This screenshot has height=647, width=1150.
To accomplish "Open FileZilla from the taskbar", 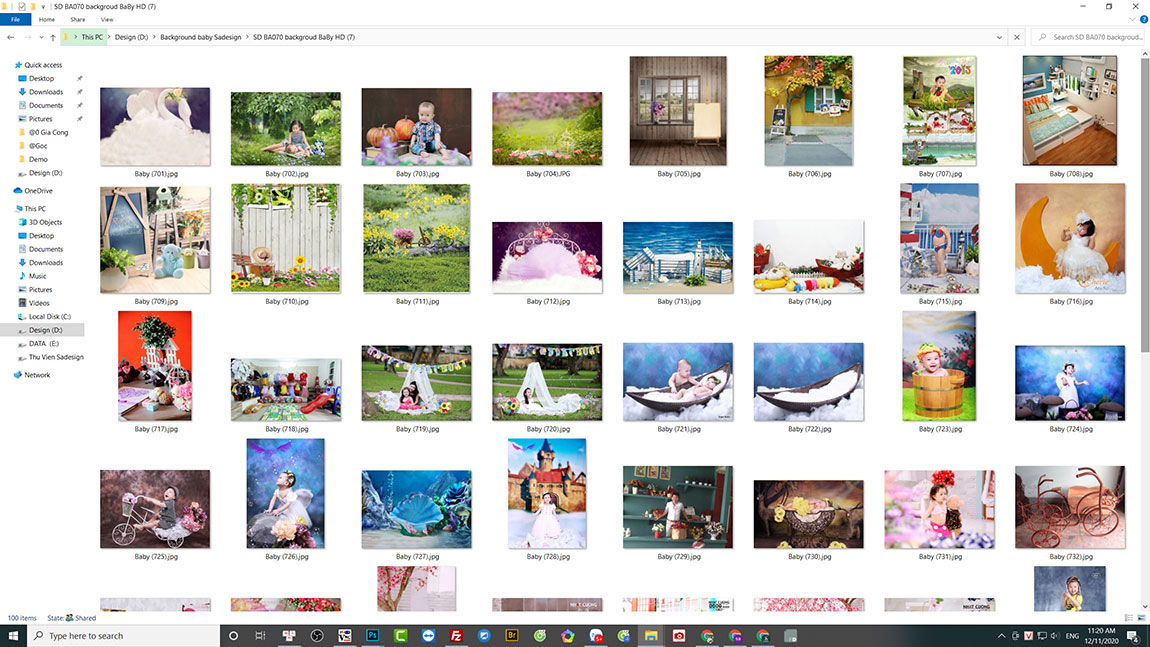I will pos(456,636).
